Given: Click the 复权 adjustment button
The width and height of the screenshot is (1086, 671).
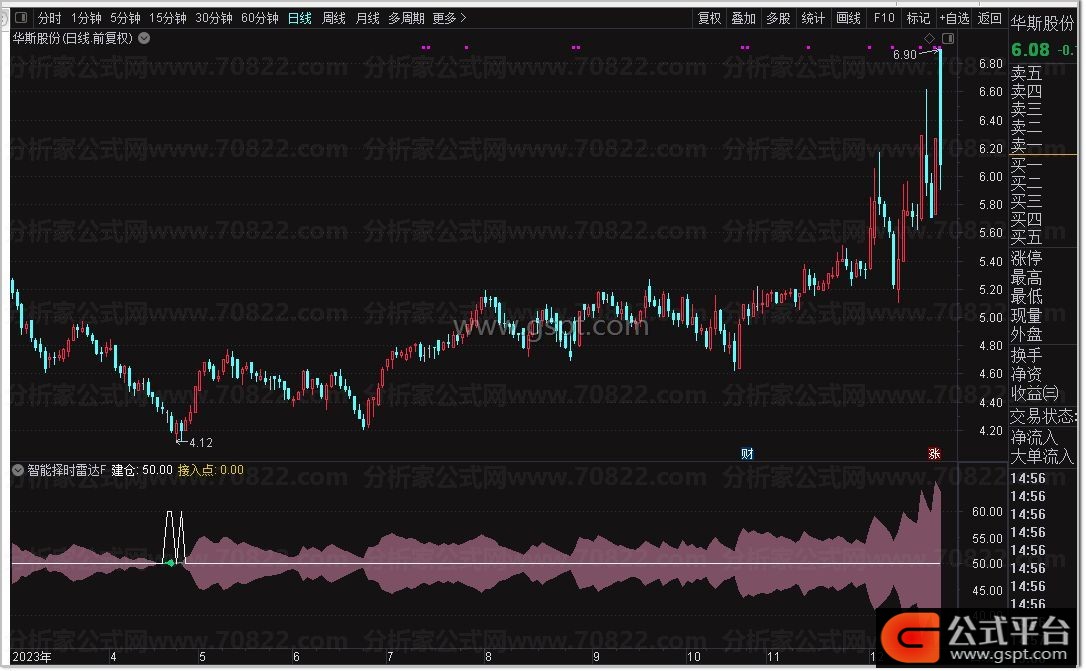Looking at the screenshot, I should coord(709,18).
